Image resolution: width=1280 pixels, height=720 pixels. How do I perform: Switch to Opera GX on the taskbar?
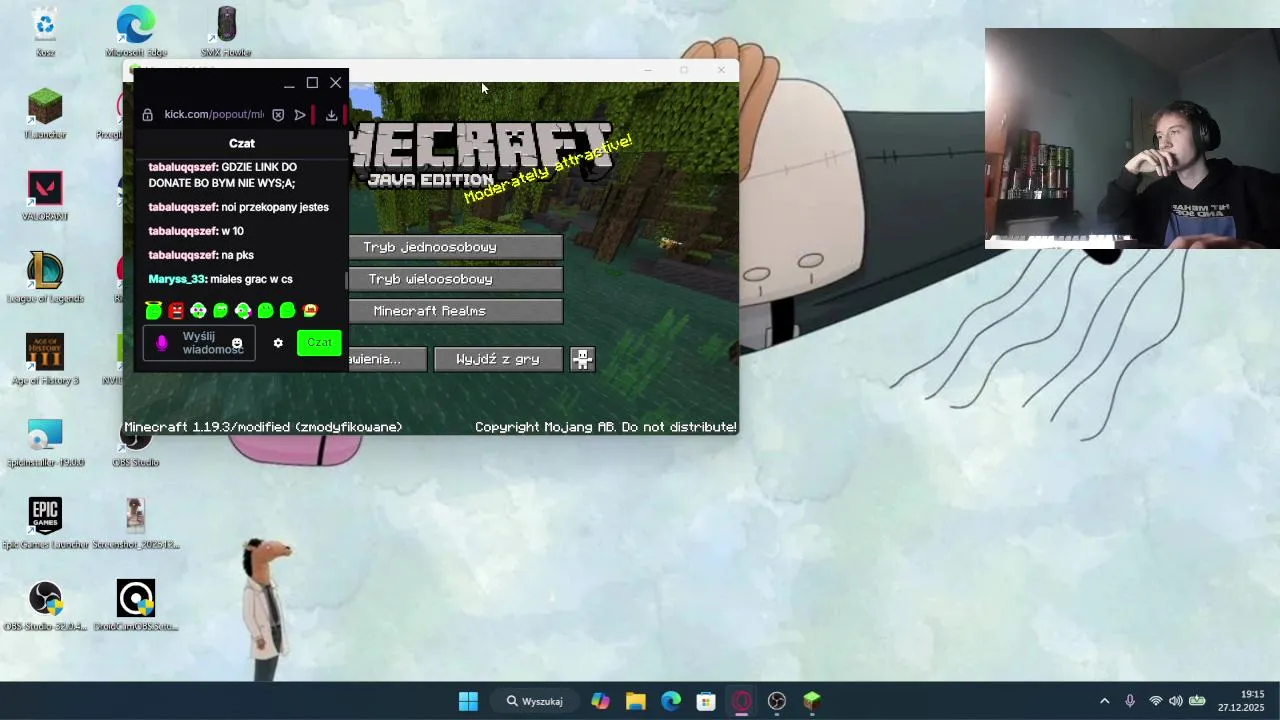(741, 701)
